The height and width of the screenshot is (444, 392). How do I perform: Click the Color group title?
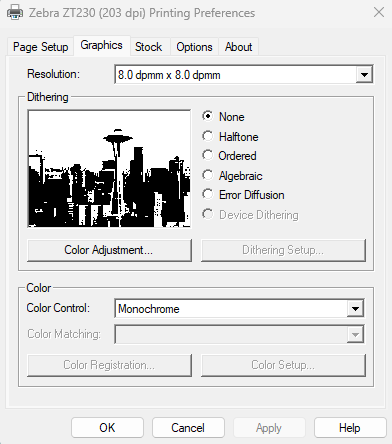coord(39,288)
